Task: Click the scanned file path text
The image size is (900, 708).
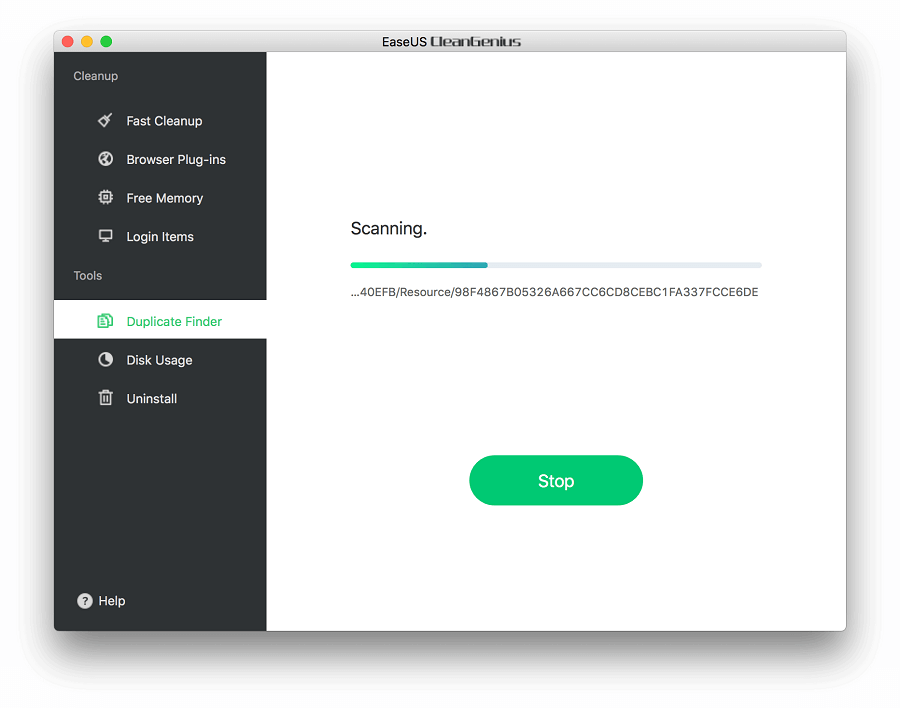Action: pos(554,292)
